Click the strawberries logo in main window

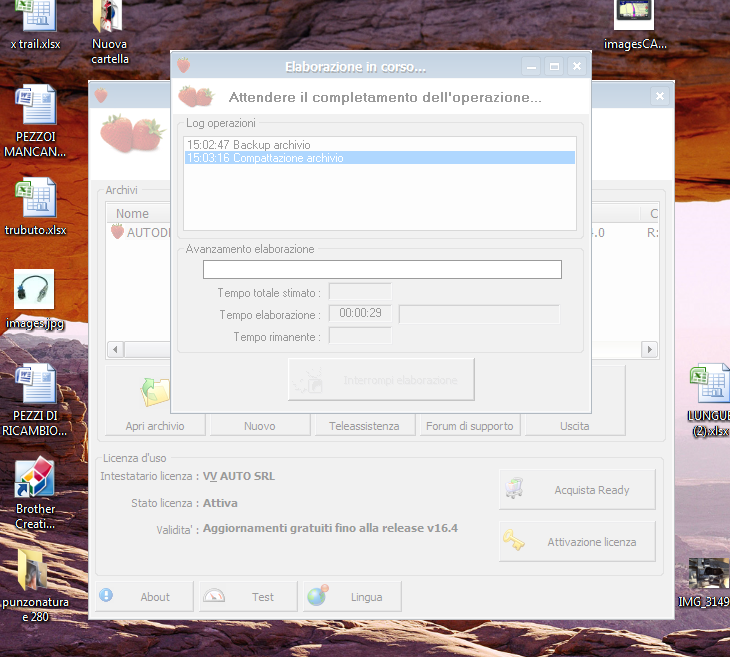[x=132, y=134]
